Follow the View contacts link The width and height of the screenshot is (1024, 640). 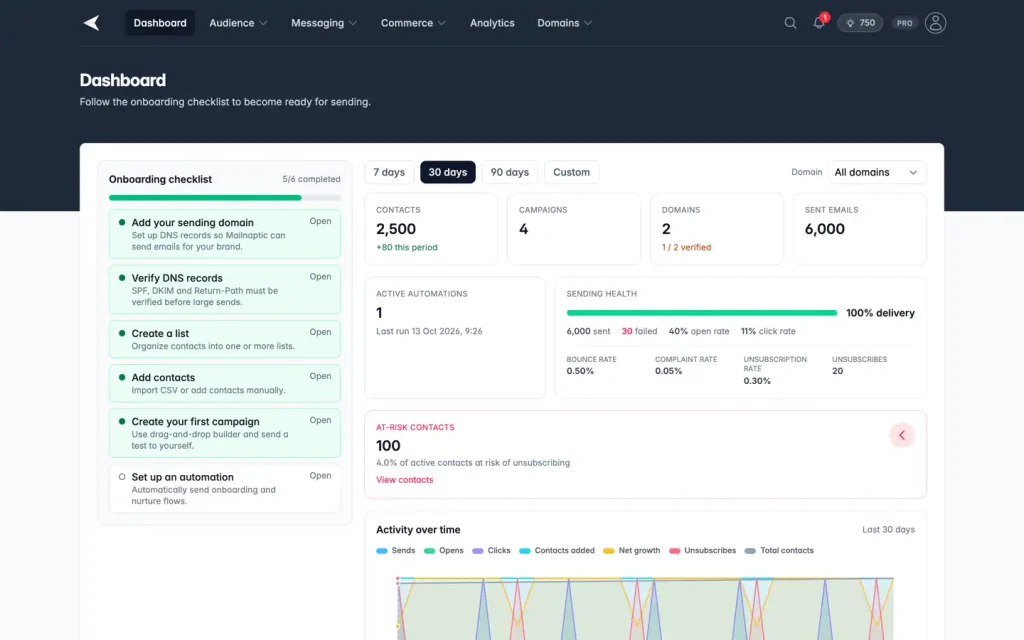(404, 479)
